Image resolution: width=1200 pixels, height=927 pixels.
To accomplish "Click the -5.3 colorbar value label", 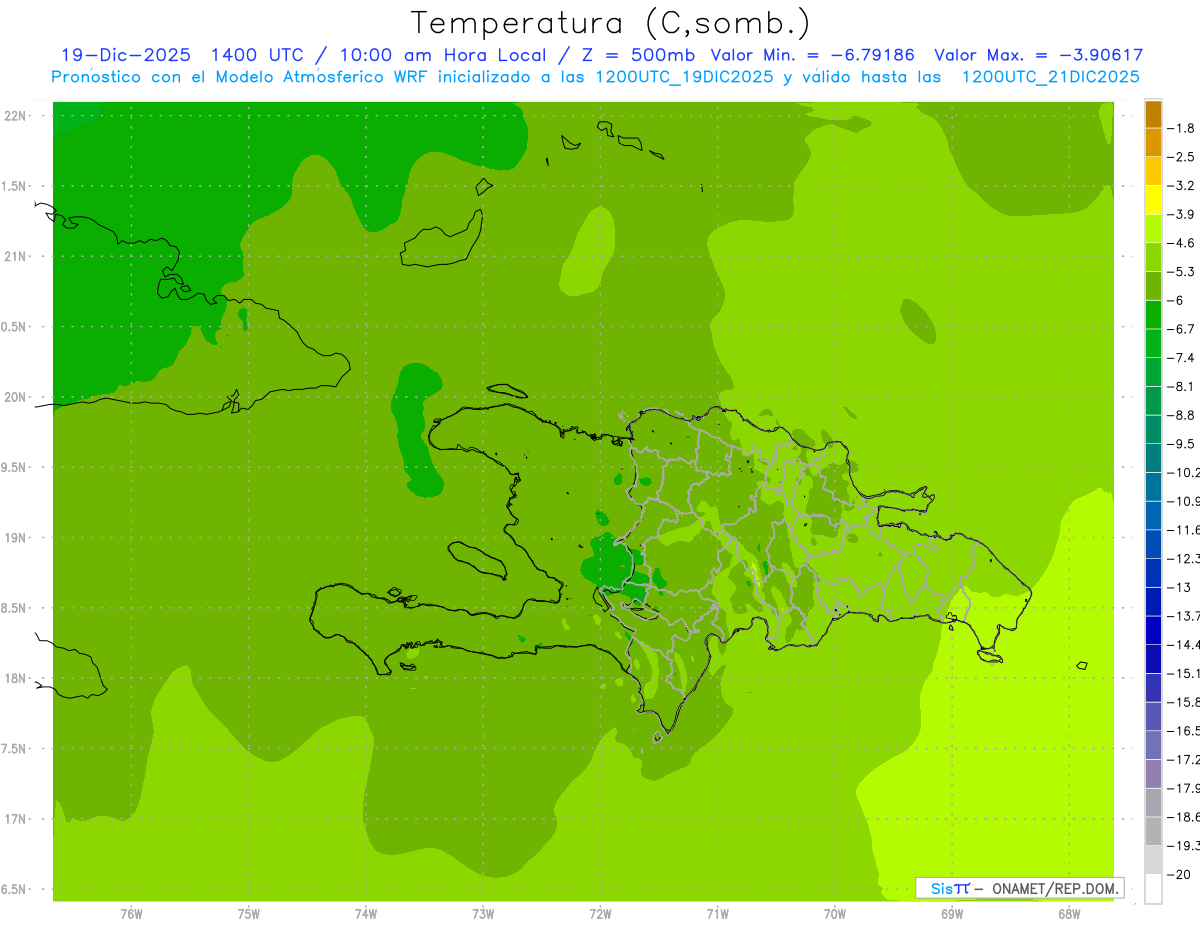I will pos(1182,272).
